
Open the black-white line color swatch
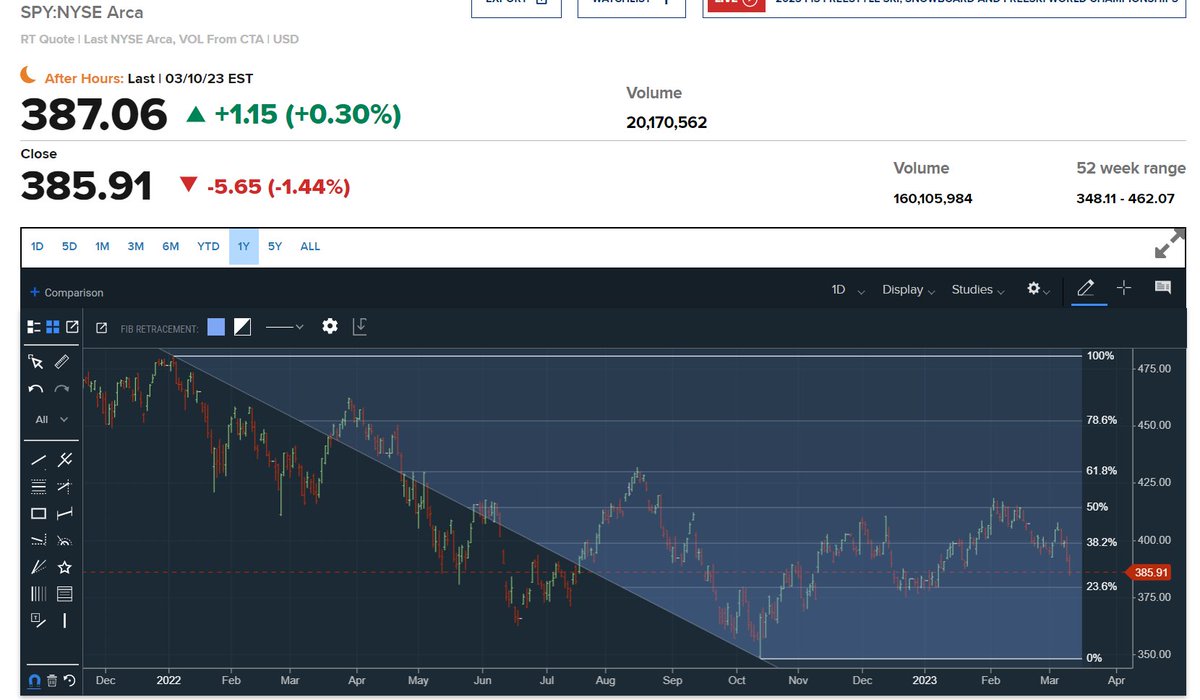(x=243, y=327)
